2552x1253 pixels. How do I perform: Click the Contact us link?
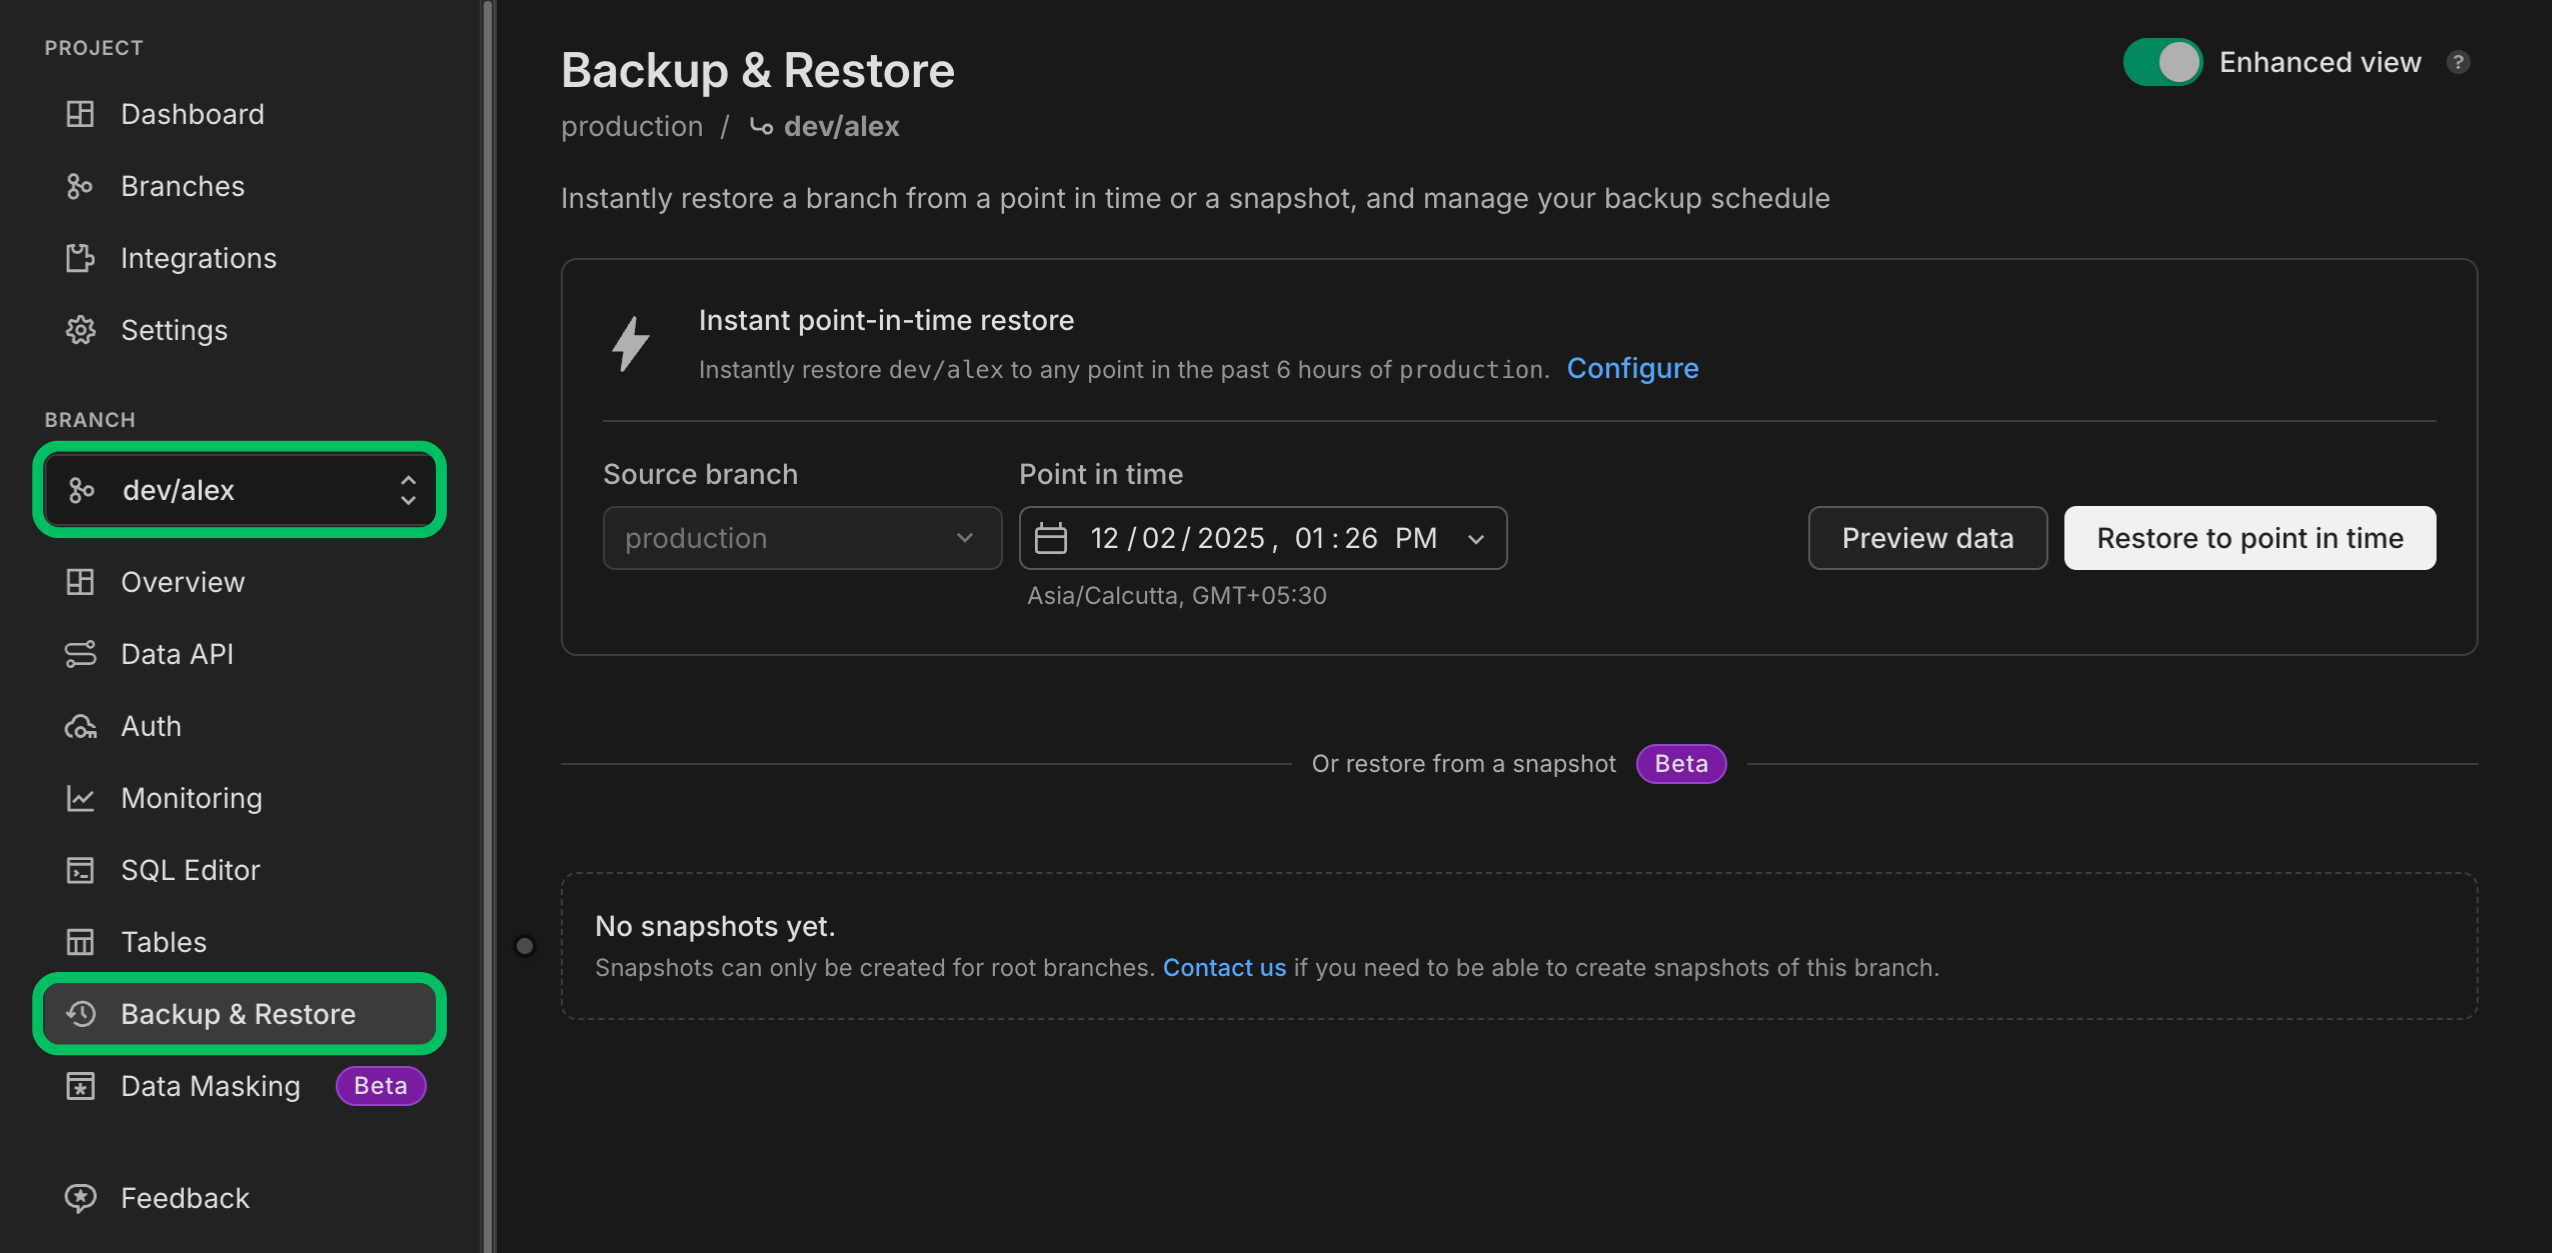pyautogui.click(x=1224, y=967)
